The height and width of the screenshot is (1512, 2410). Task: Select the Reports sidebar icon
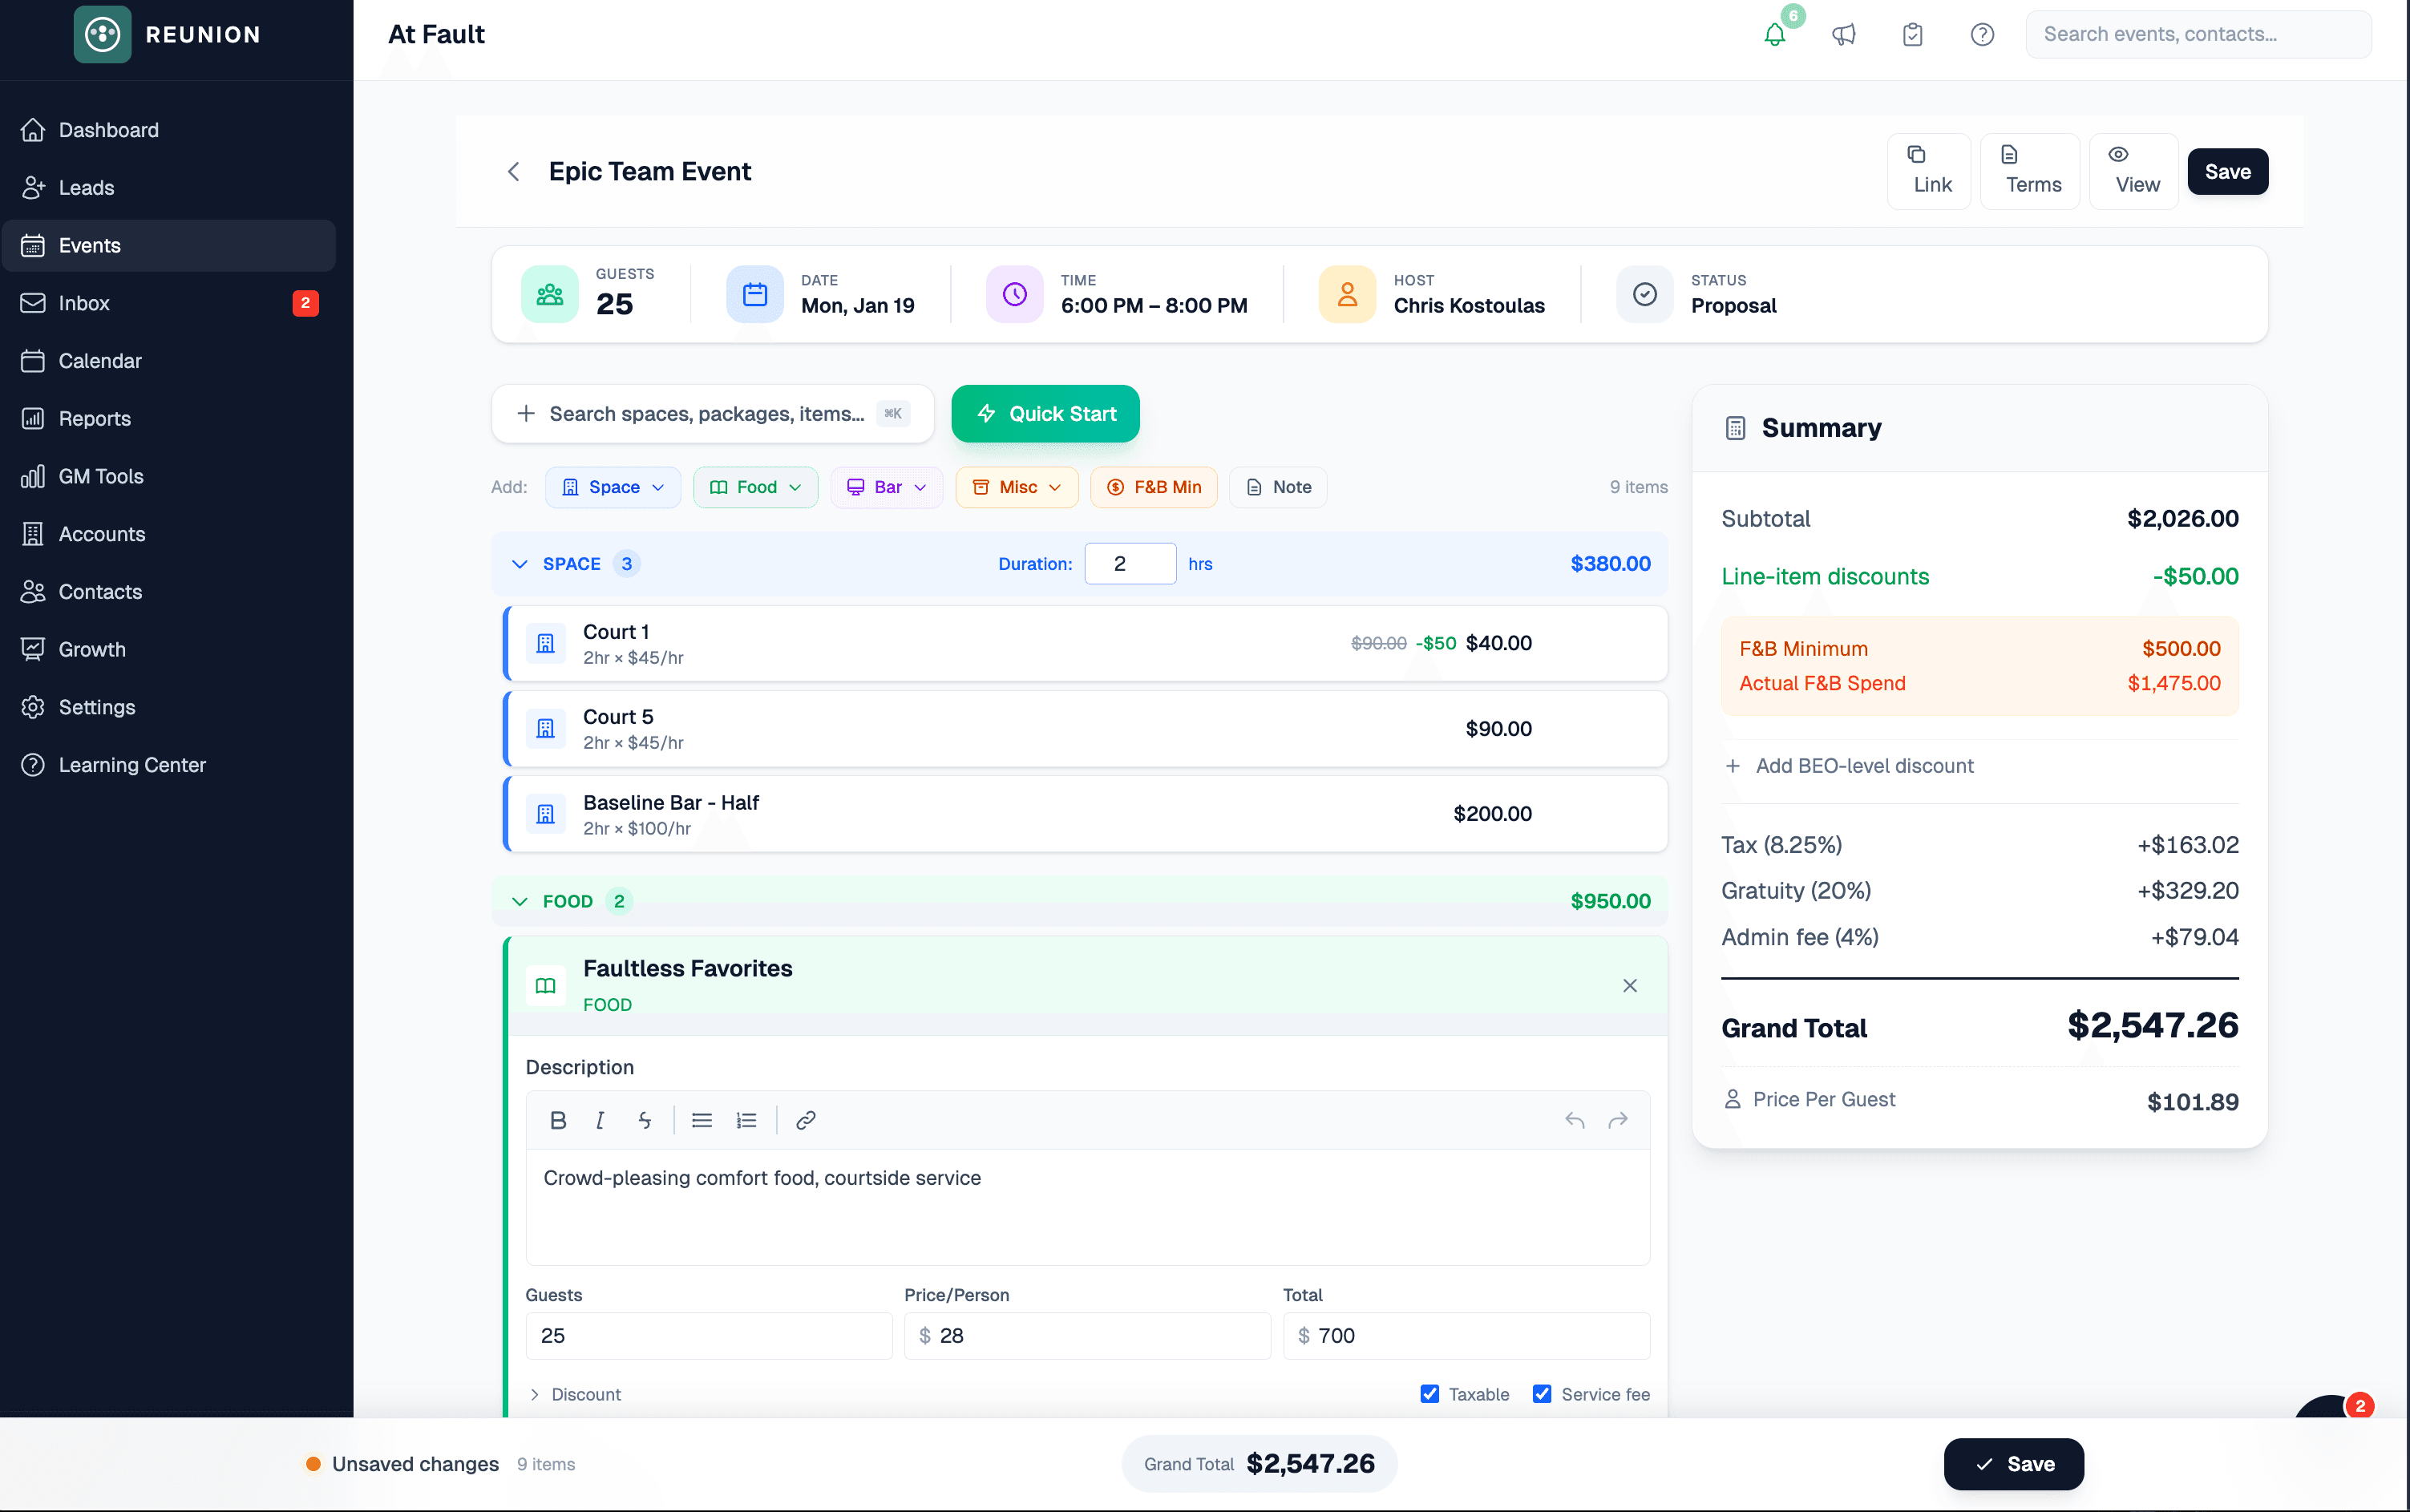click(33, 418)
